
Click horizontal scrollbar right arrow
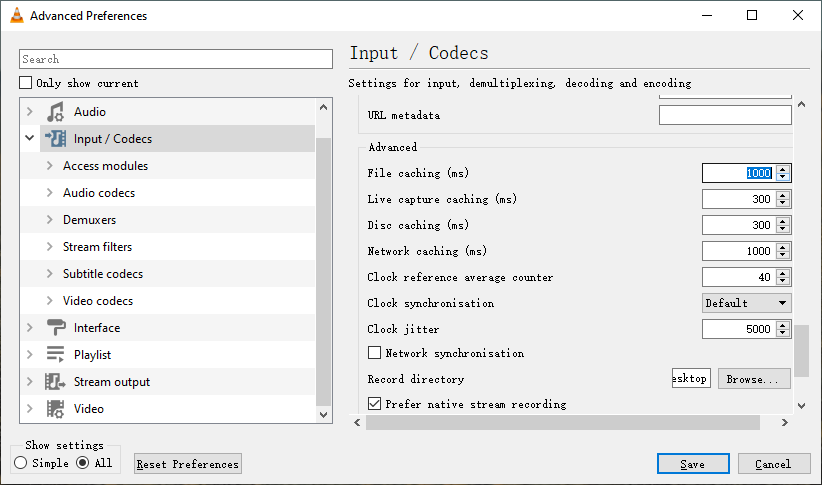pyautogui.click(x=784, y=423)
